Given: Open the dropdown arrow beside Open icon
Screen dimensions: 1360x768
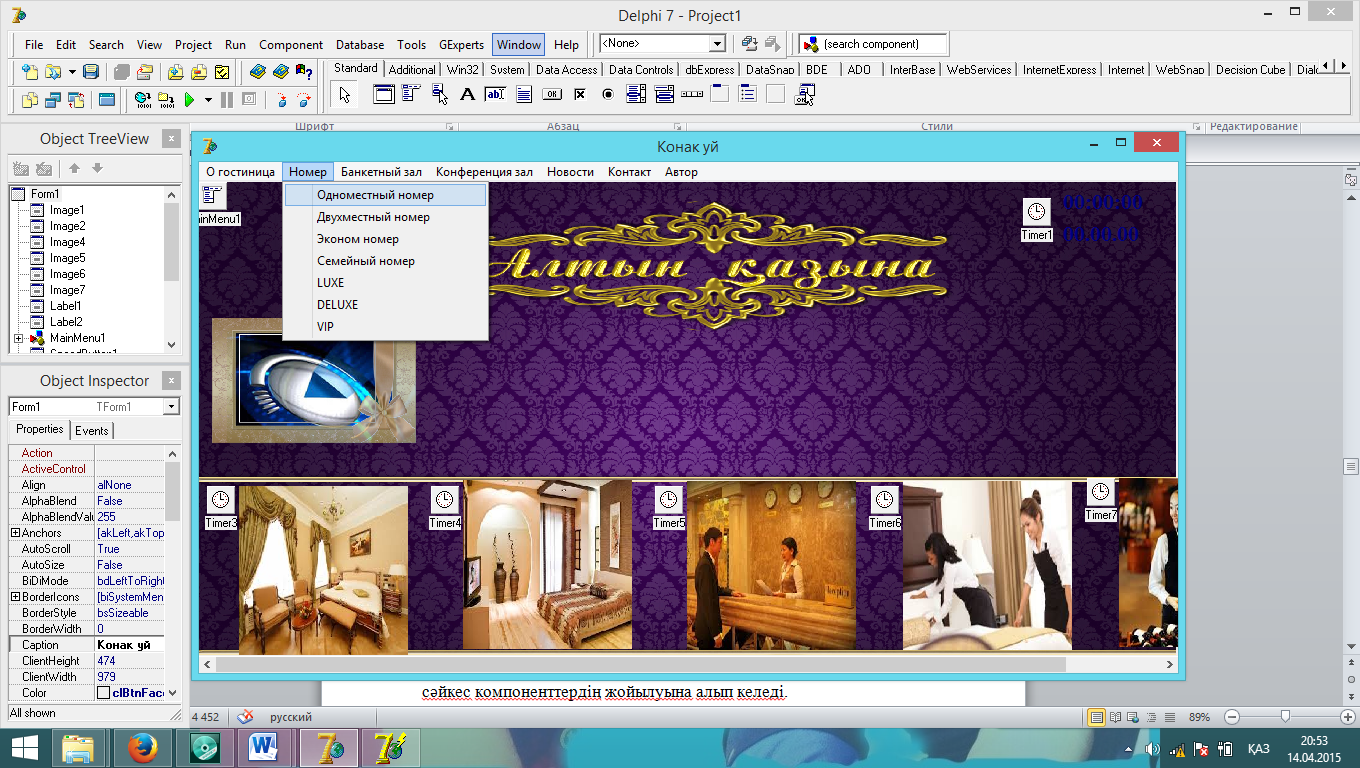Looking at the screenshot, I should click(72, 72).
